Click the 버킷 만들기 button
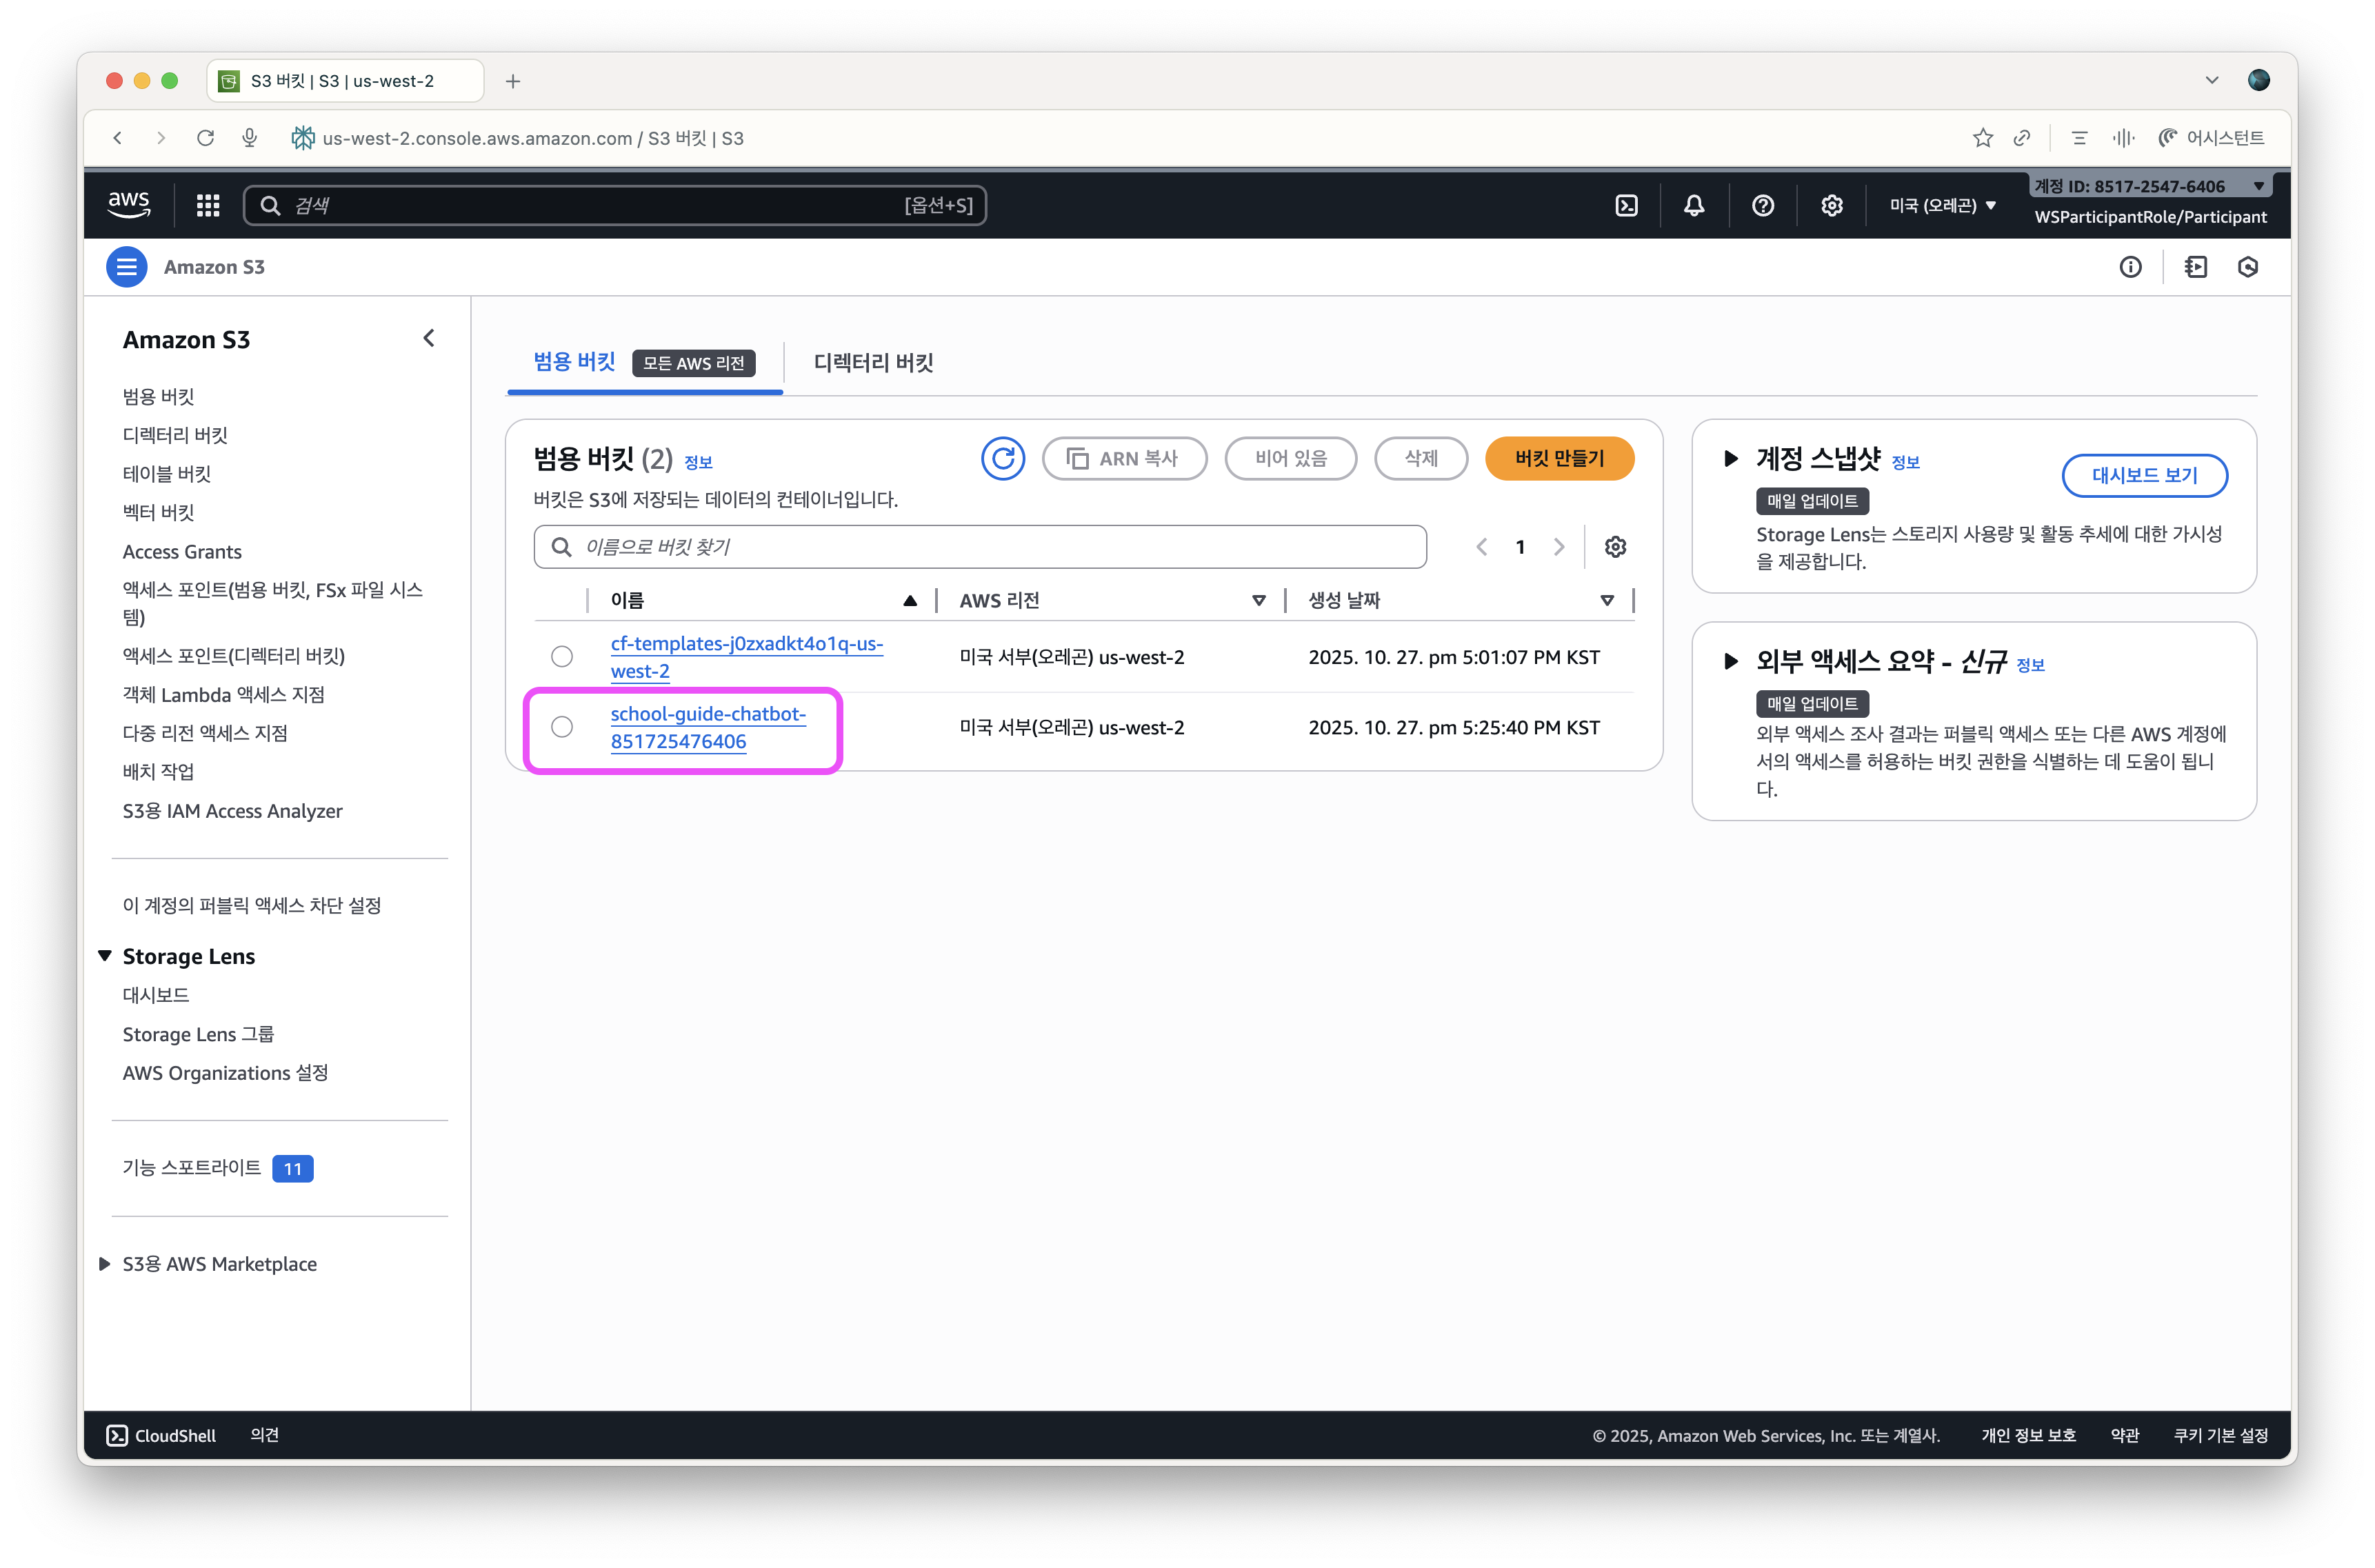 [x=1559, y=459]
